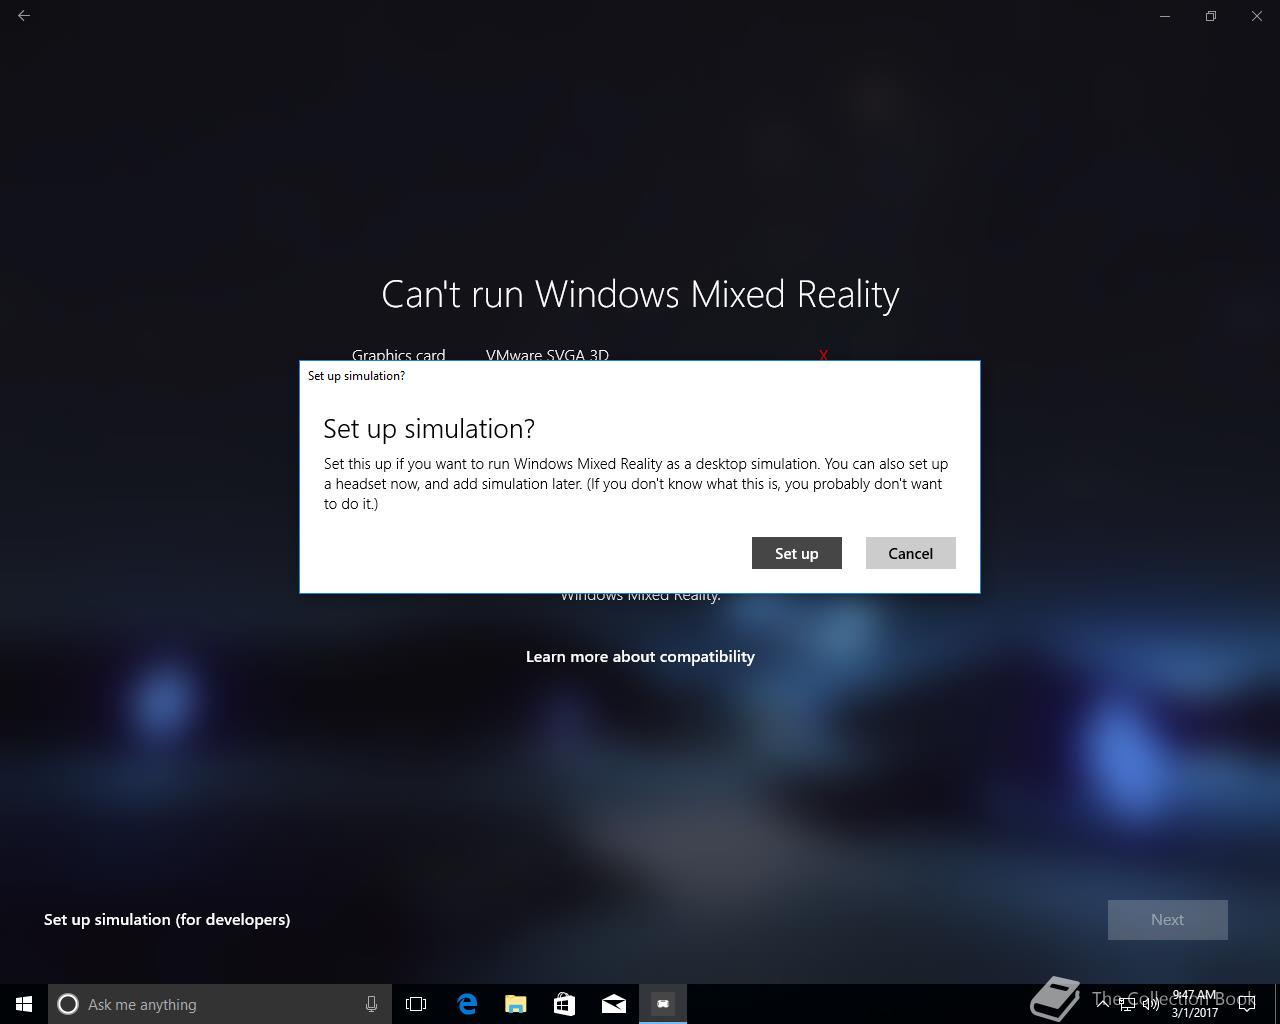Open the Action Center notifications icon
The width and height of the screenshot is (1280, 1024).
click(1247, 1004)
